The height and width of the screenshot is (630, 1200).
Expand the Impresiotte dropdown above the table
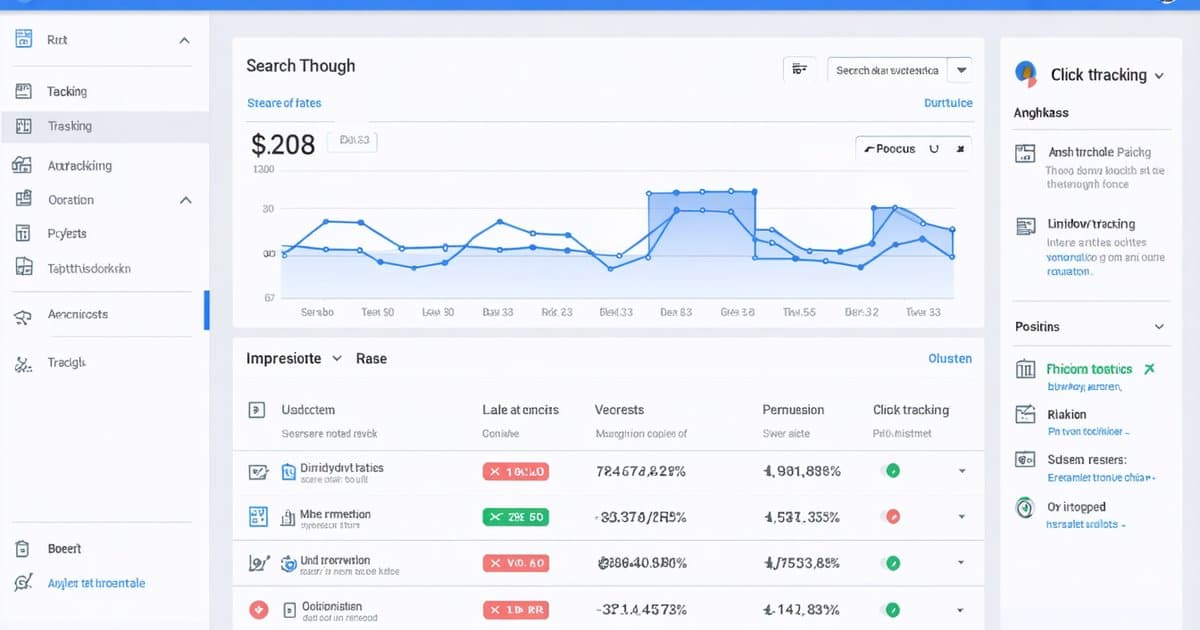coord(337,357)
